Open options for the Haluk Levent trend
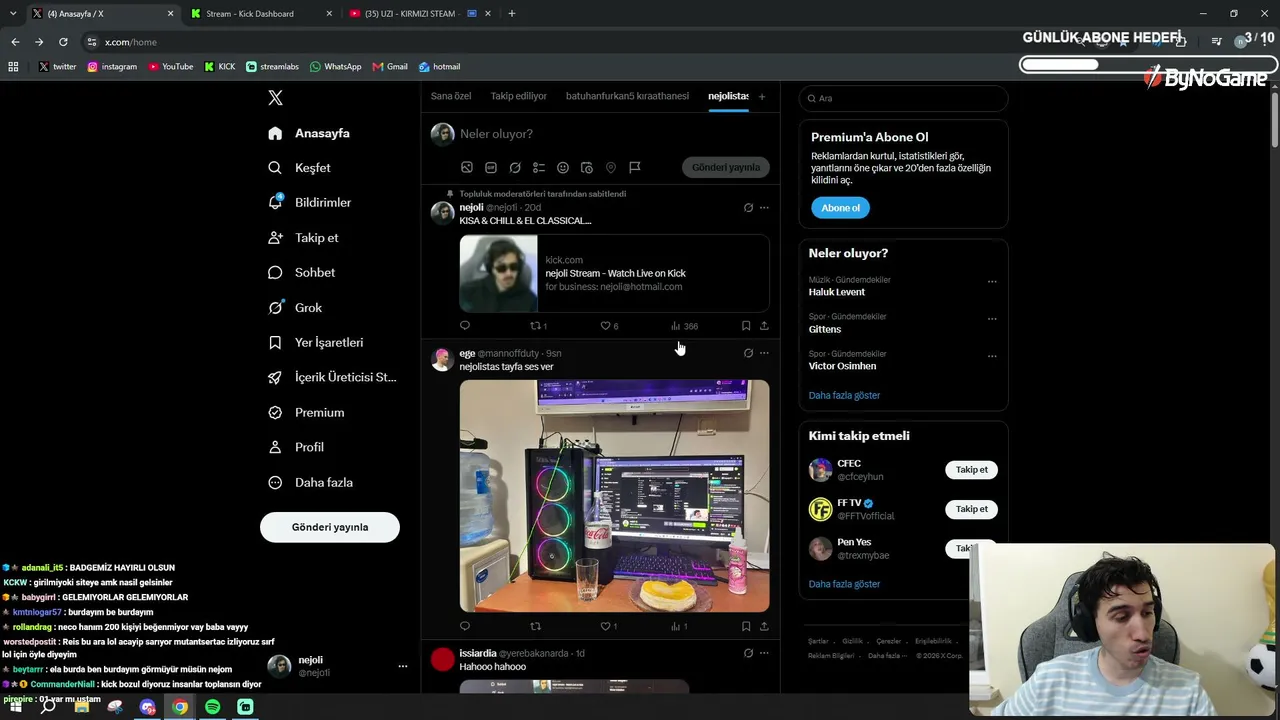This screenshot has width=1280, height=720. click(x=992, y=282)
